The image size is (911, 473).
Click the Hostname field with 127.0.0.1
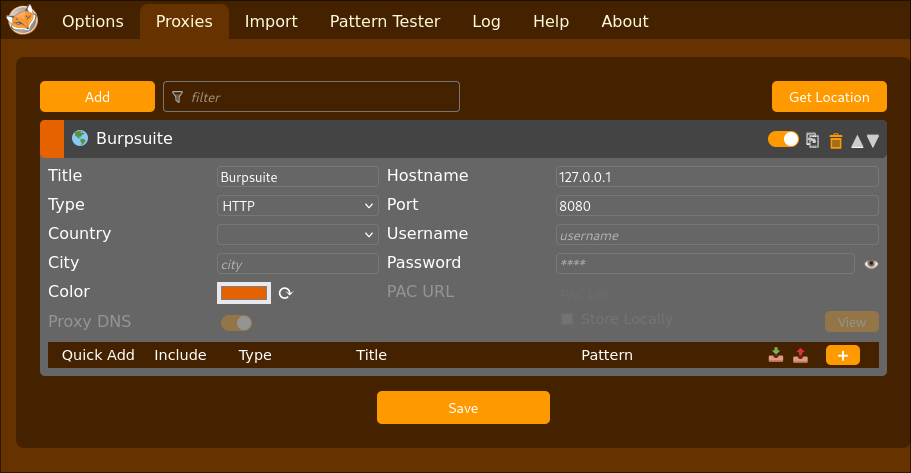click(x=717, y=177)
